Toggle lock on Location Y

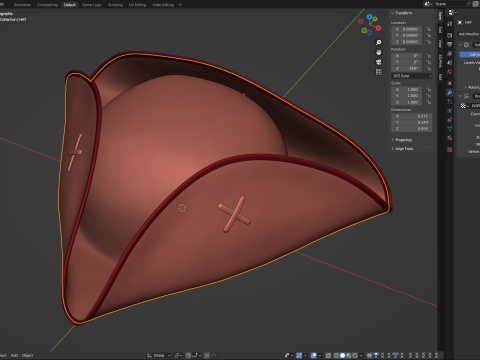click(x=429, y=35)
